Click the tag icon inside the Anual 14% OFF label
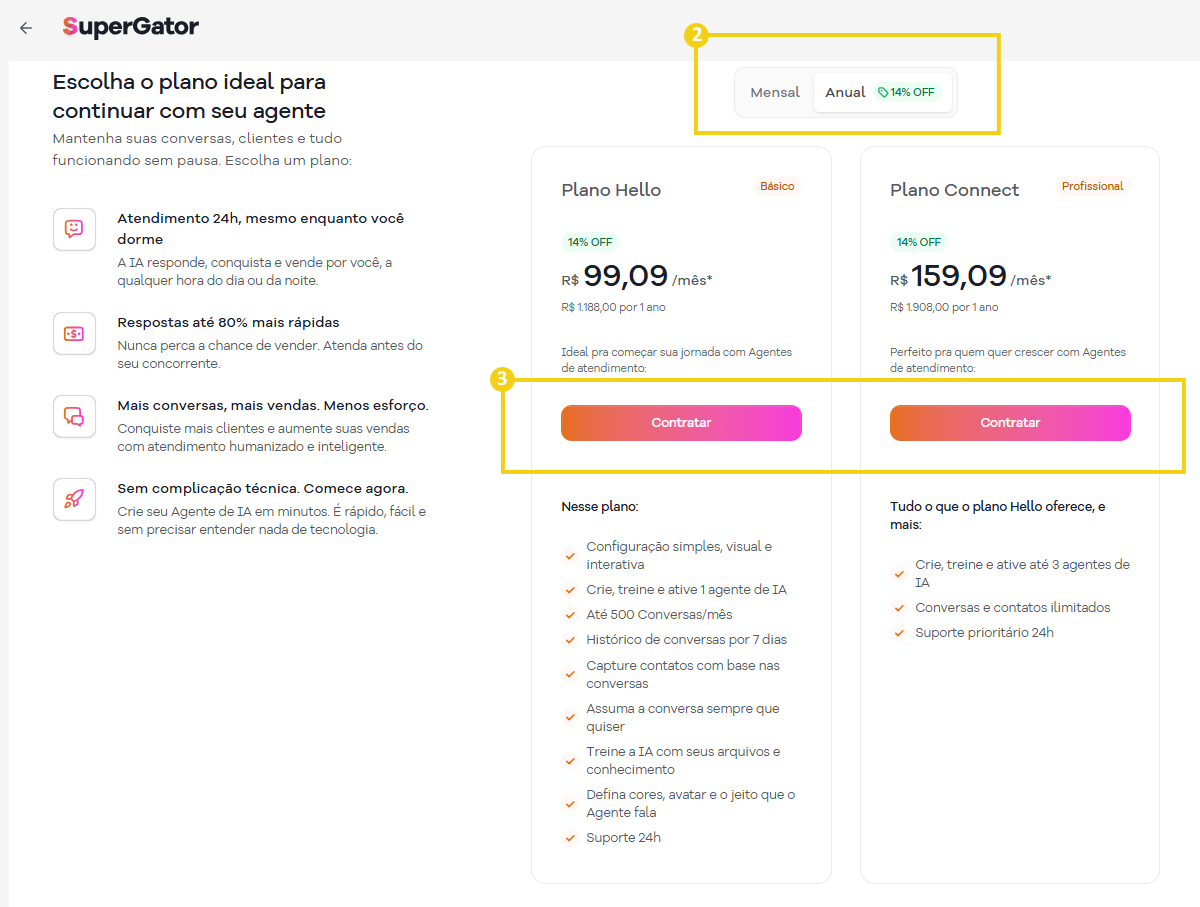 pyautogui.click(x=884, y=91)
